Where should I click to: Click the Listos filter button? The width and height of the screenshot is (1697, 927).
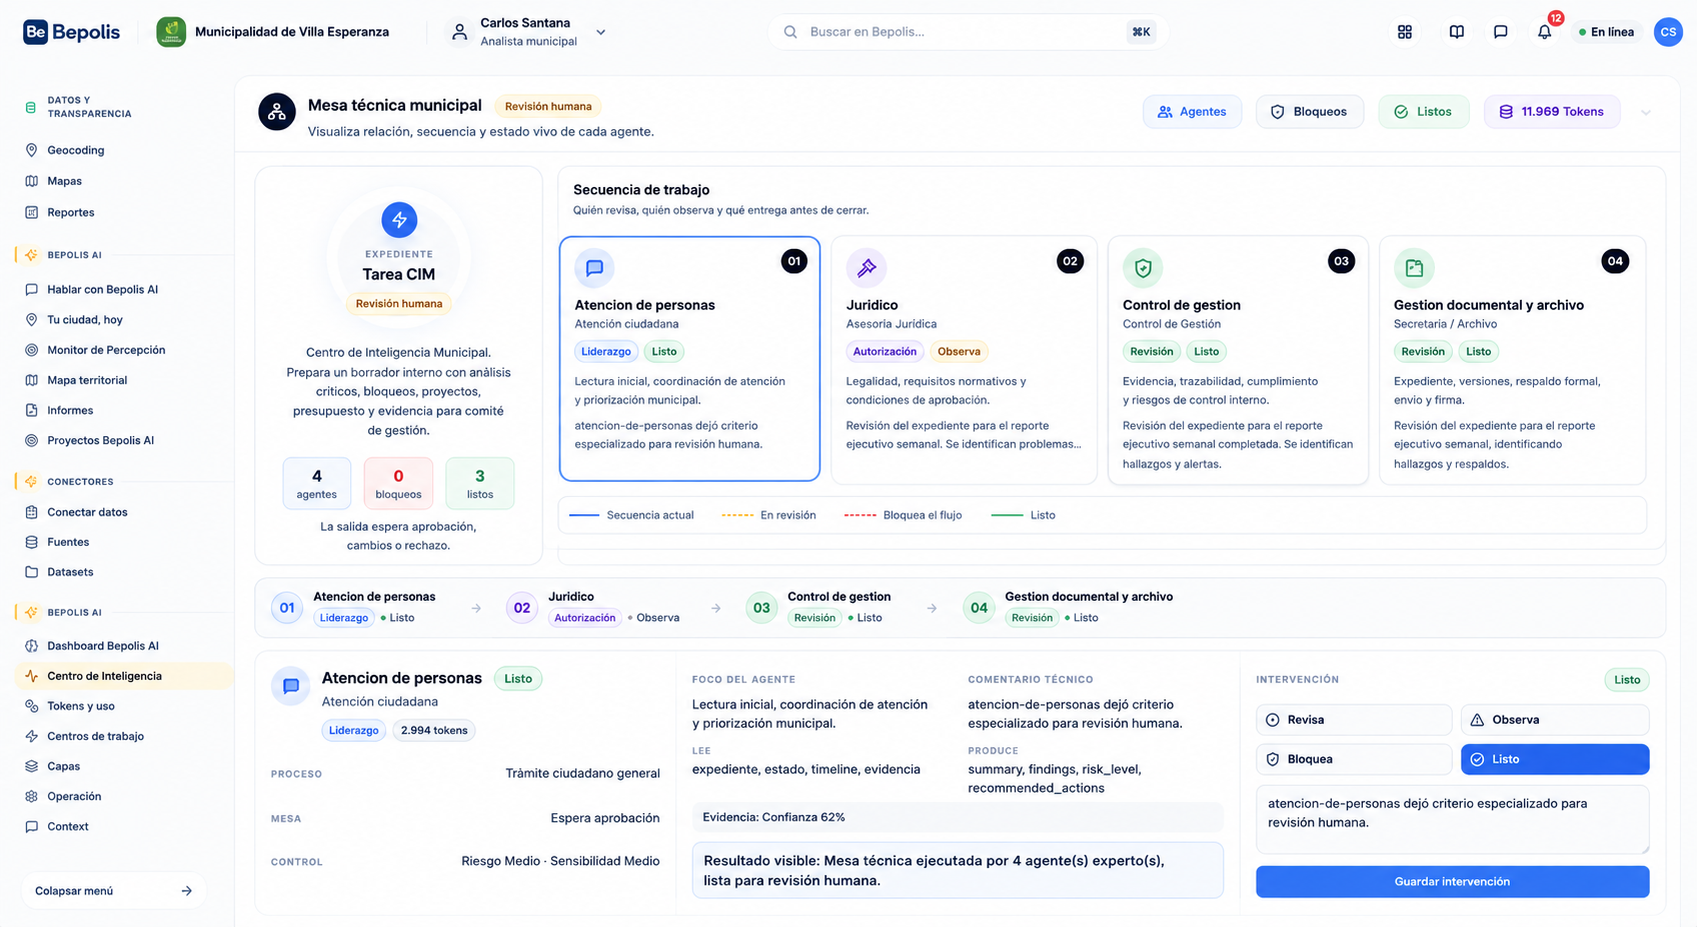tap(1423, 112)
